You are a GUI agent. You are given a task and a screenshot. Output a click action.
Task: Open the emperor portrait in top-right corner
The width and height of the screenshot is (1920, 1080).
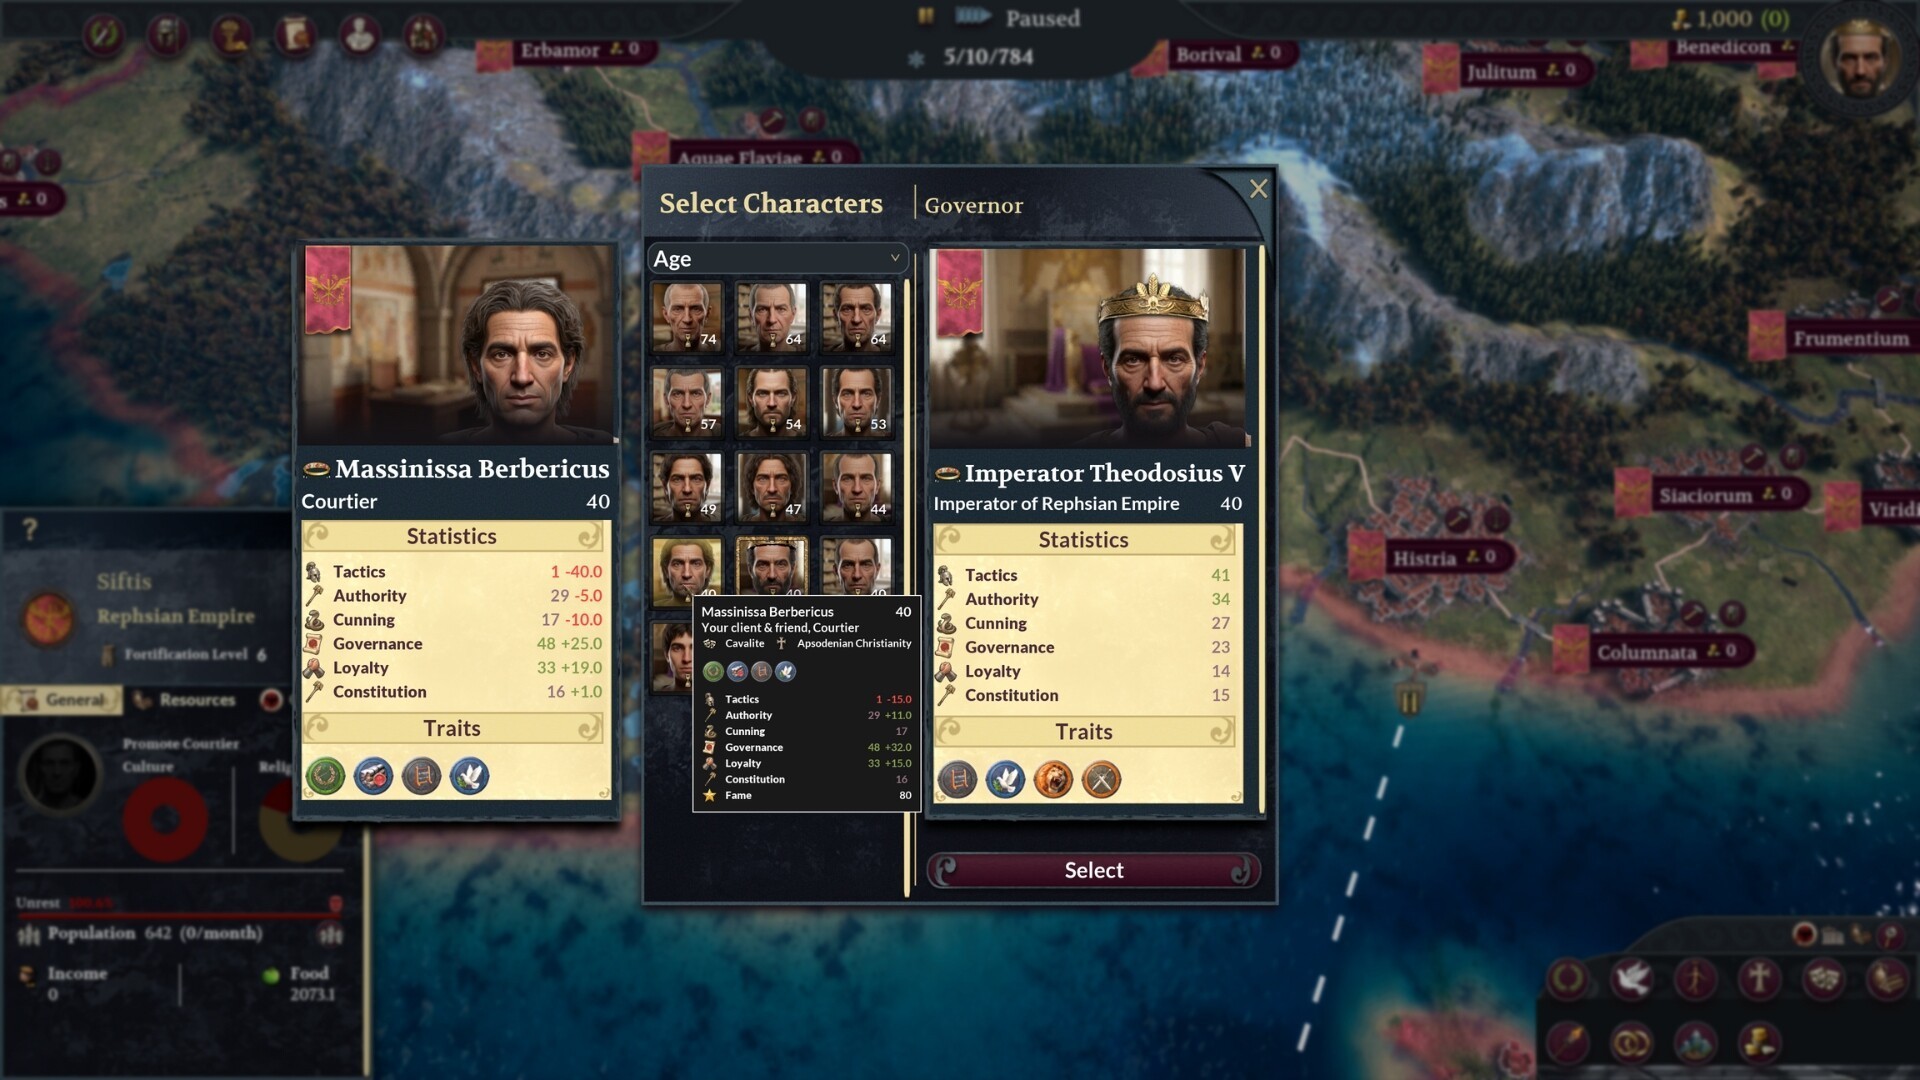pyautogui.click(x=1860, y=58)
